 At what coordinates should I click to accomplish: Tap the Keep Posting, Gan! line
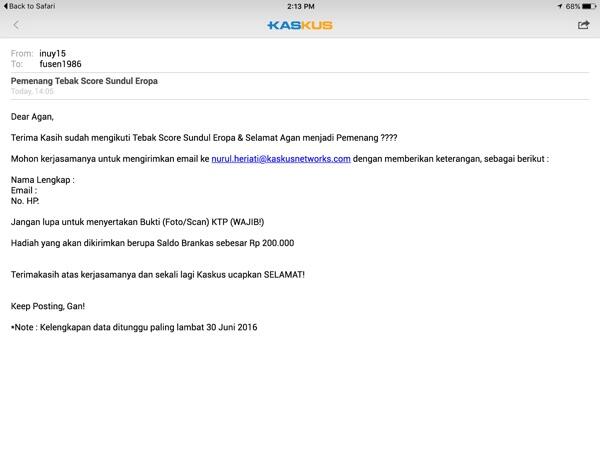[48, 306]
